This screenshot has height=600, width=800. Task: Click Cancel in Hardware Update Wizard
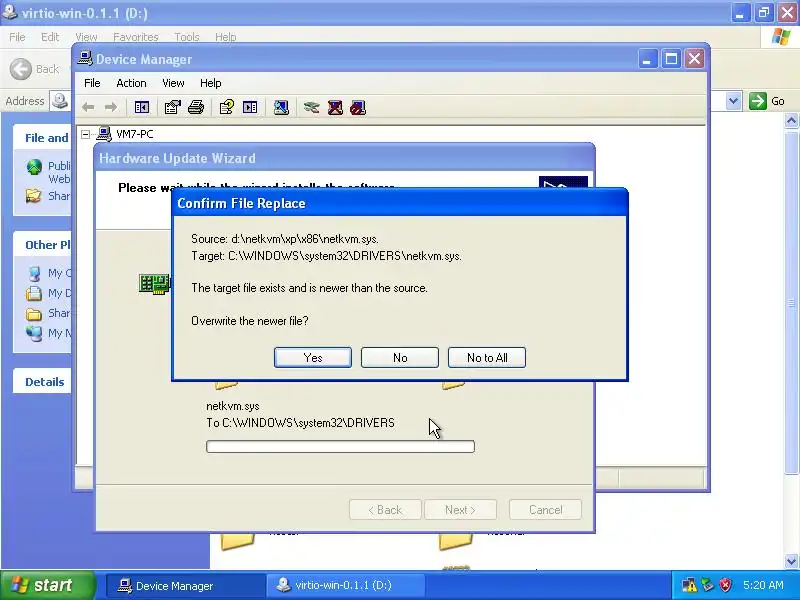(545, 510)
